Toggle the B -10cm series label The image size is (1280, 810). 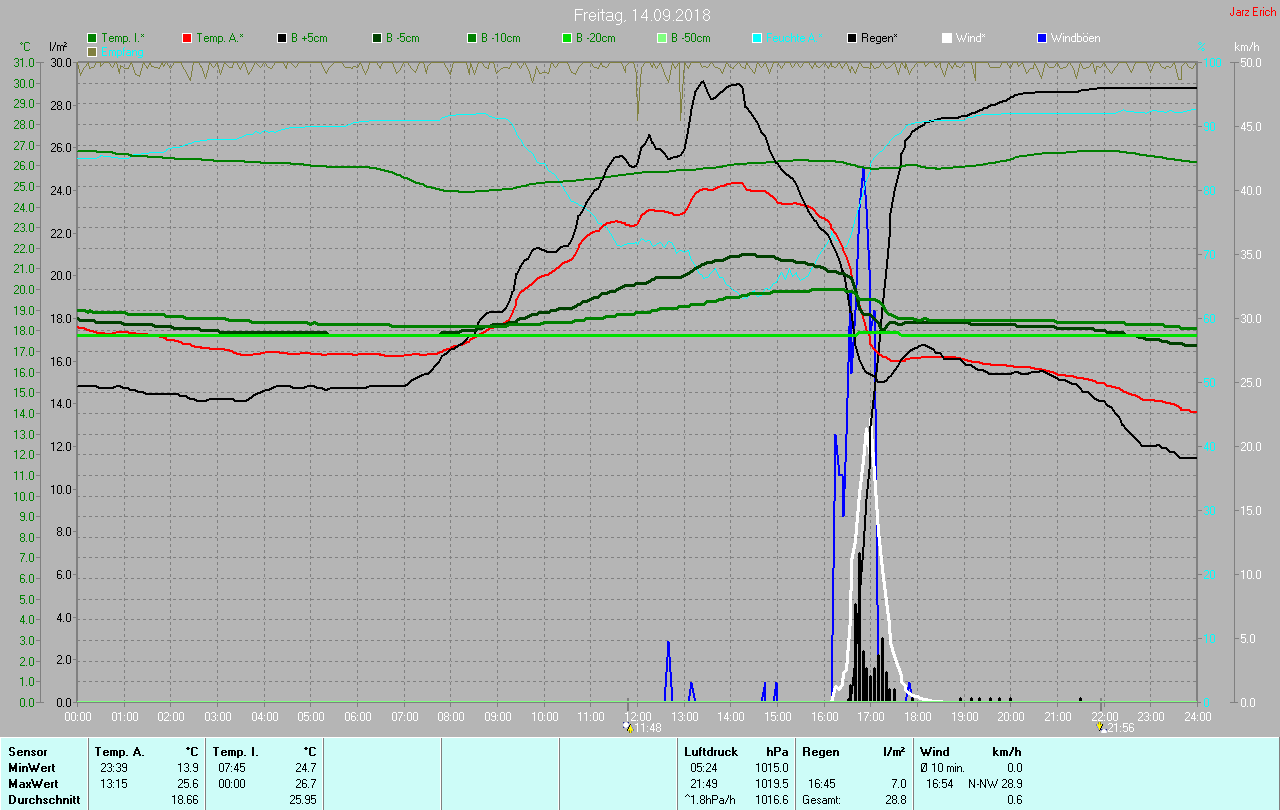pos(500,38)
